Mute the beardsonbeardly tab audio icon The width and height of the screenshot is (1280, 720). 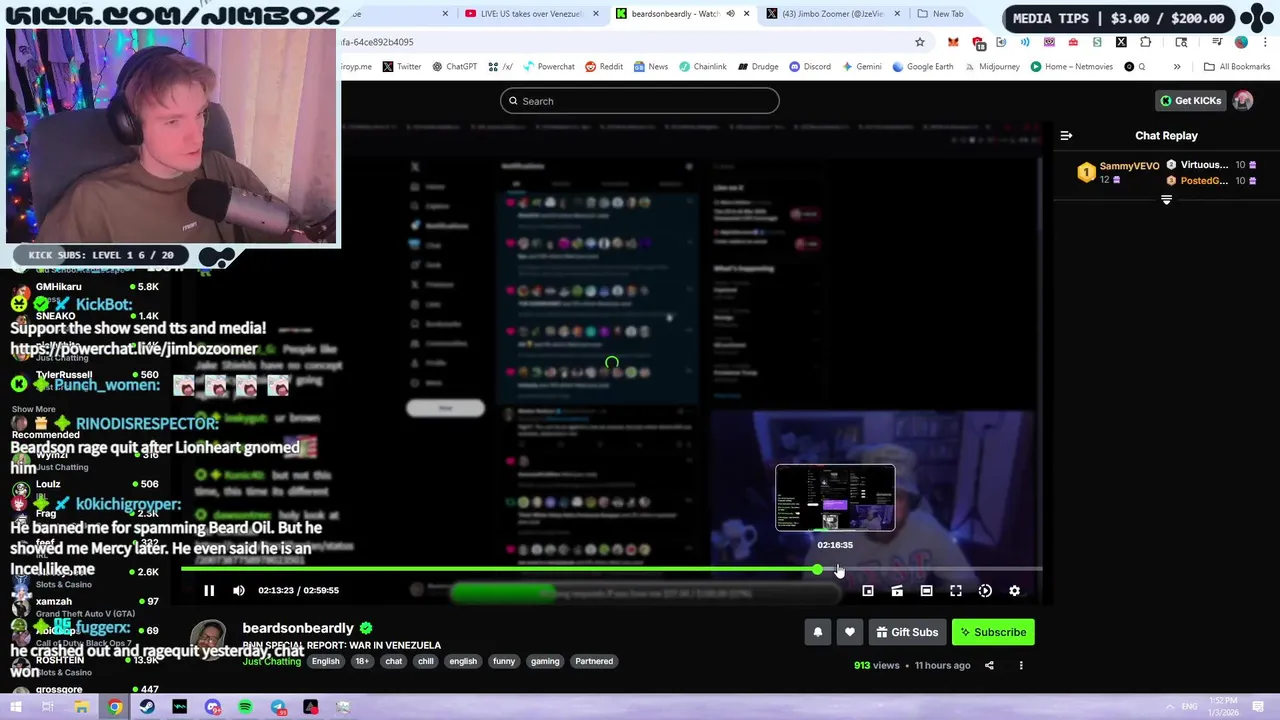click(x=730, y=14)
